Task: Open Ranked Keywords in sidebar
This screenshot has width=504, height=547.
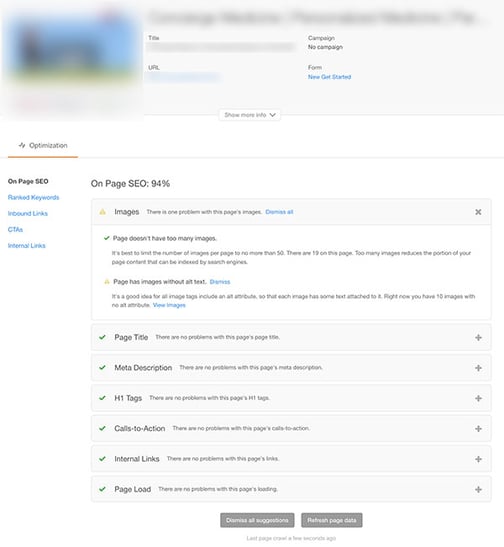Action: click(x=33, y=197)
